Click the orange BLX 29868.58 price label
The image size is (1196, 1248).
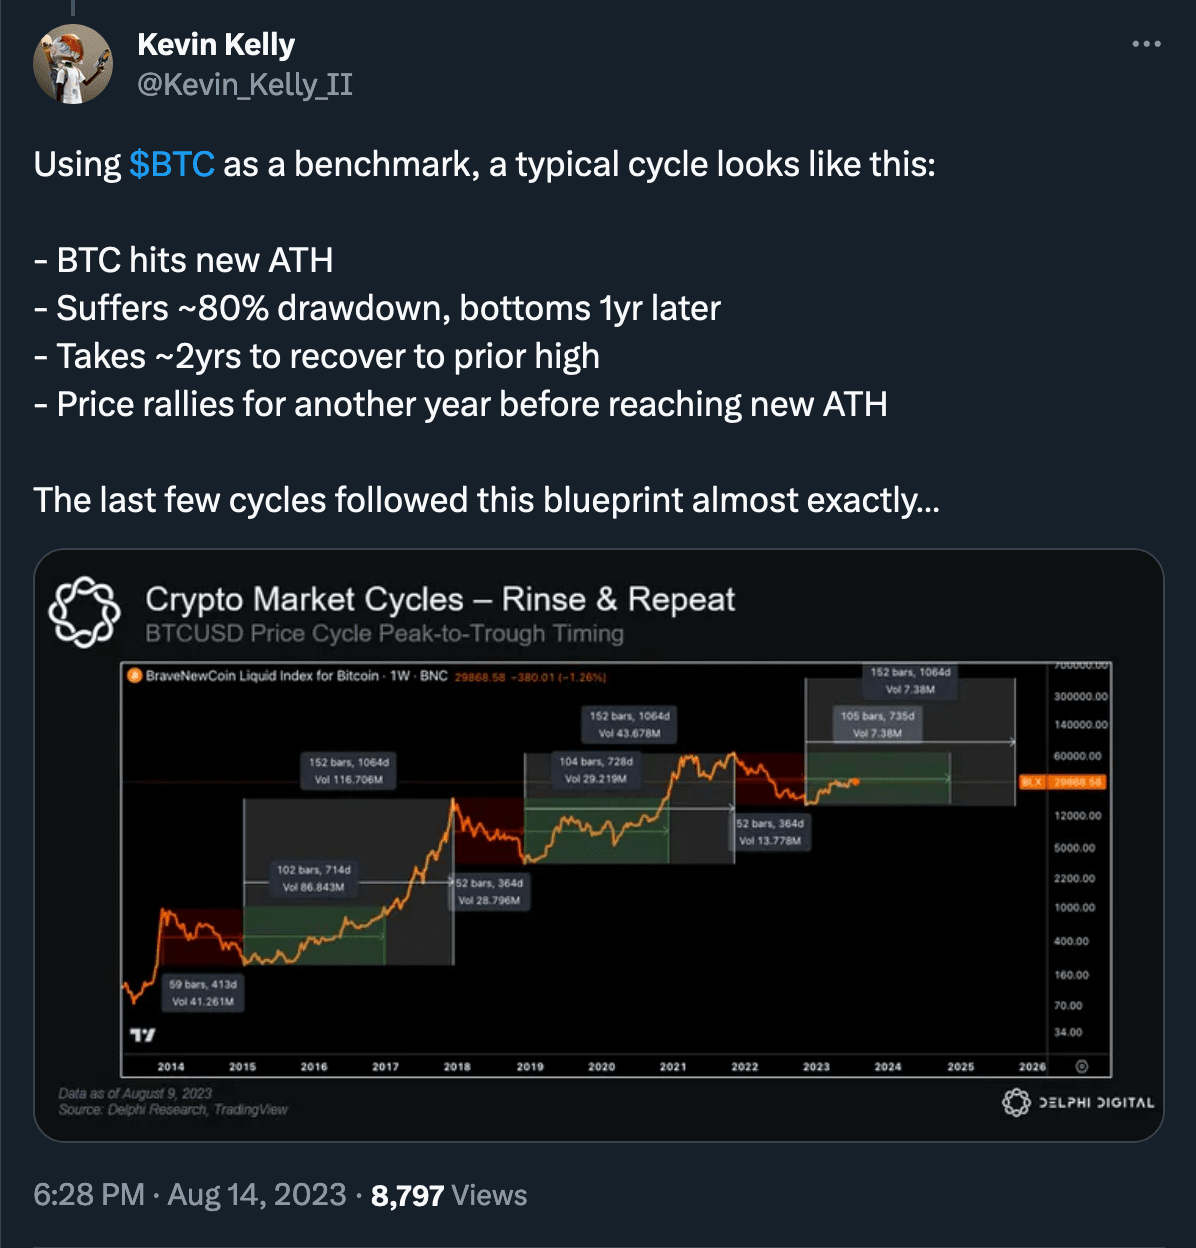1062,782
